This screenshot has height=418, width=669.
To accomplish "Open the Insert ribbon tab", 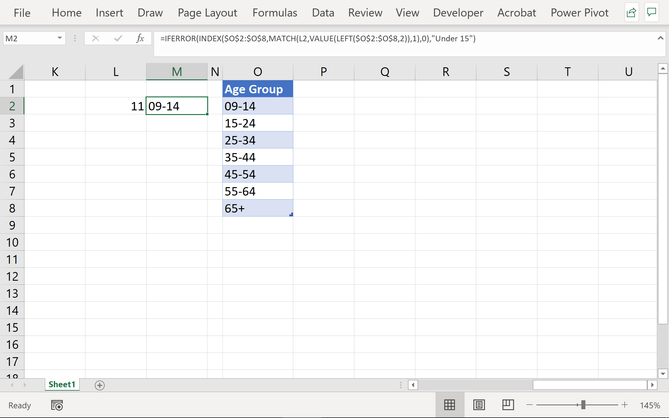I will click(x=109, y=13).
